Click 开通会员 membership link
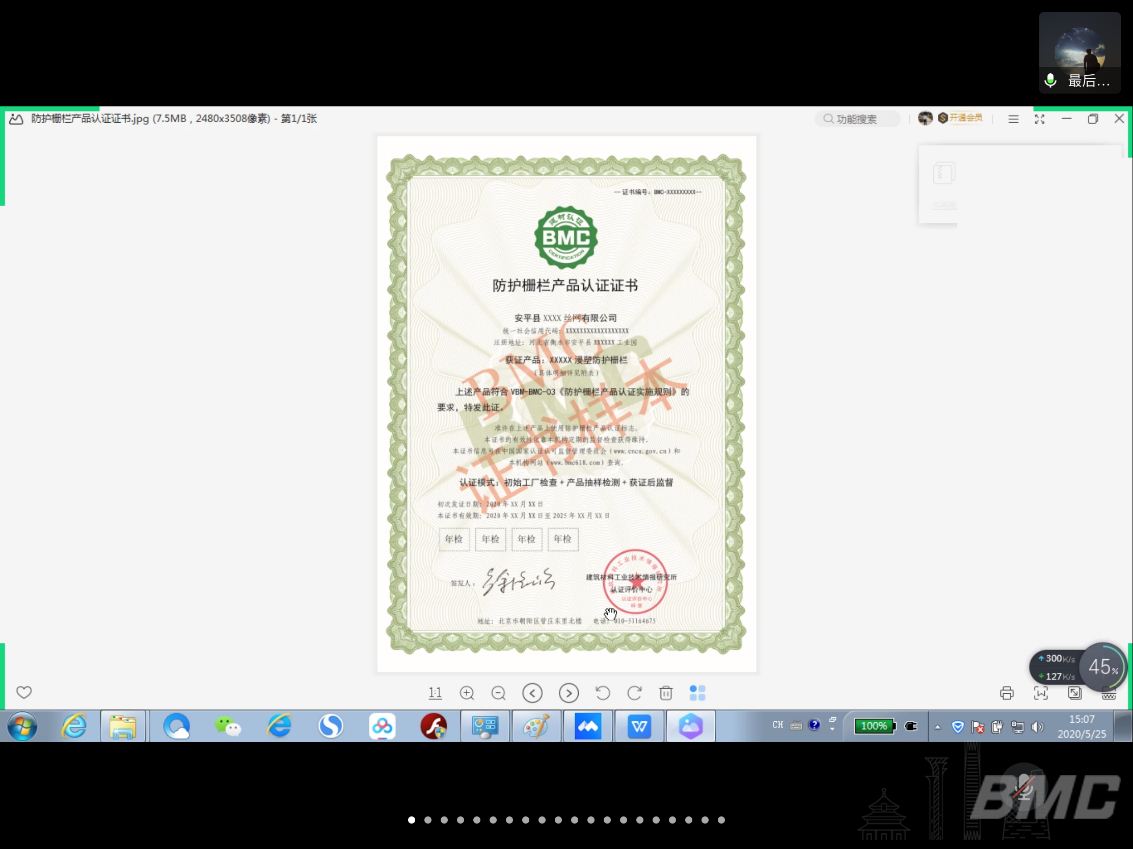1133x849 pixels. coord(960,118)
